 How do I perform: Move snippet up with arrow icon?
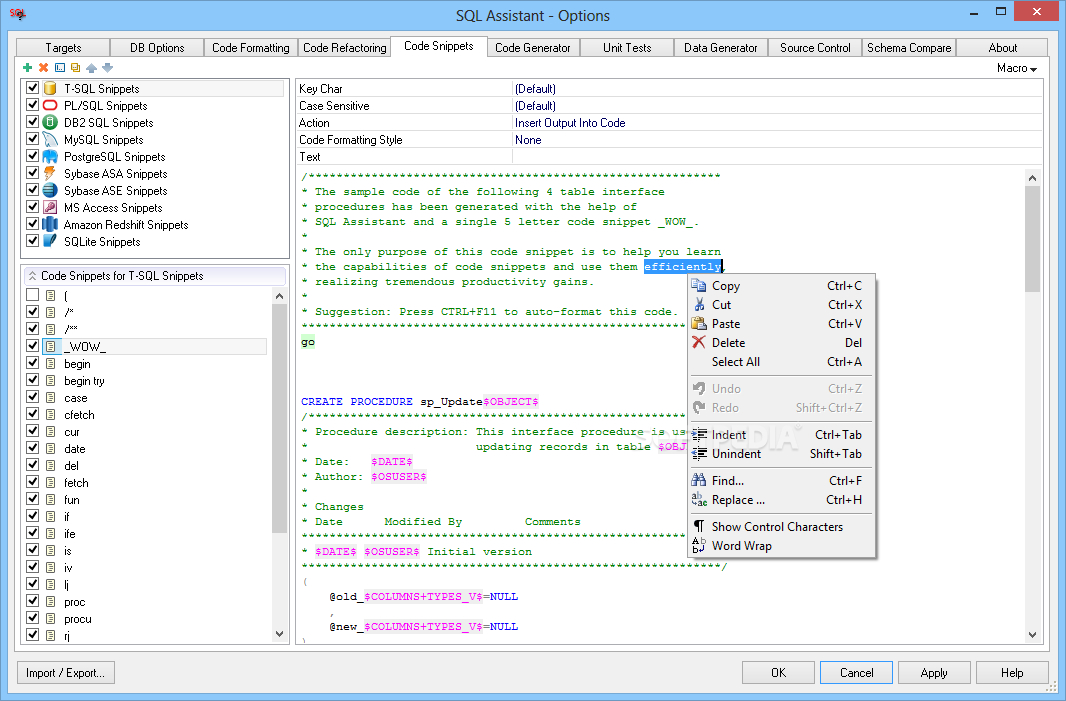click(x=92, y=67)
